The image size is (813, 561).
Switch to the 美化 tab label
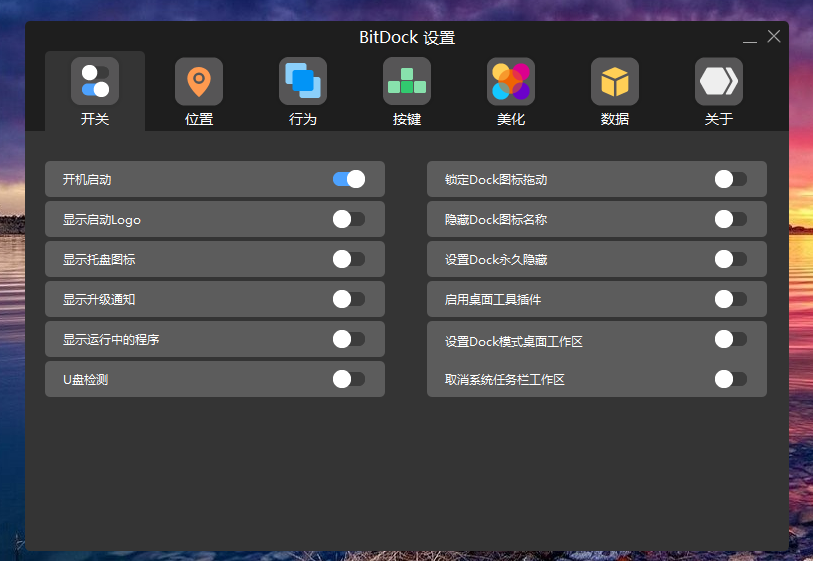(x=511, y=119)
